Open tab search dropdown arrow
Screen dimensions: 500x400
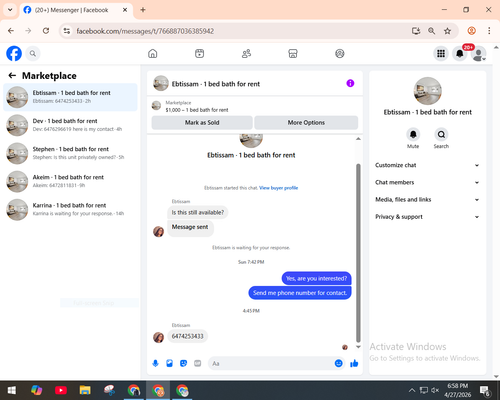[x=10, y=10]
